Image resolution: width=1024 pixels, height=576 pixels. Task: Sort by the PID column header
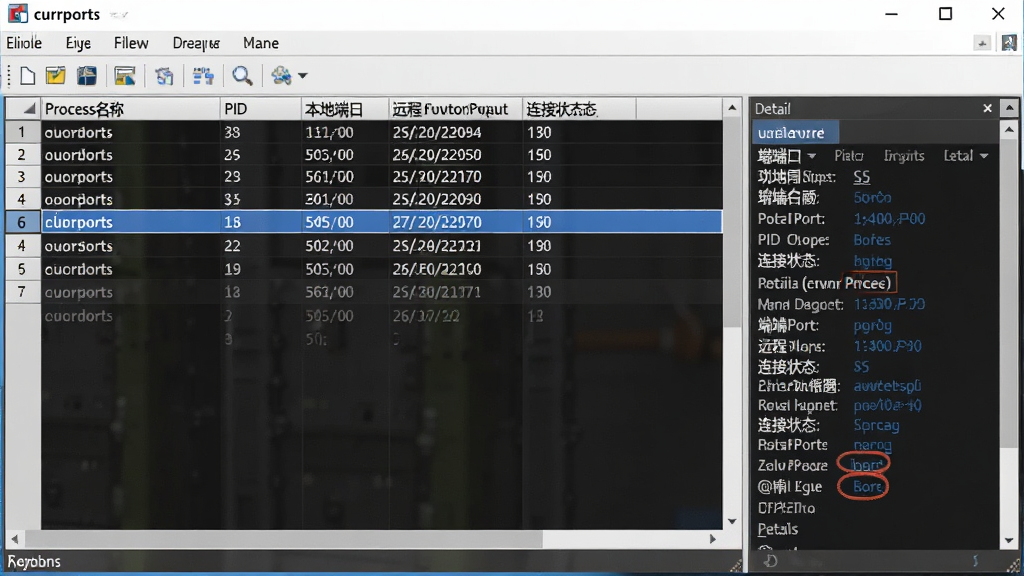tap(261, 109)
